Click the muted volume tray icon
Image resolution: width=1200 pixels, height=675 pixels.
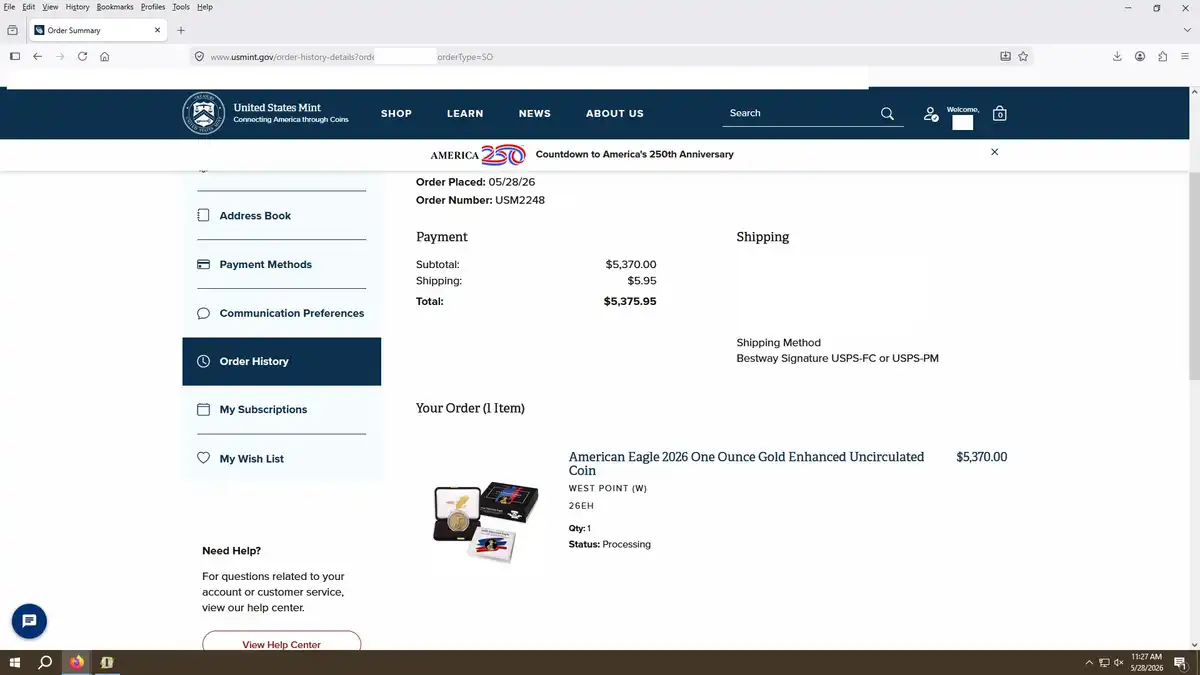click(x=1119, y=663)
